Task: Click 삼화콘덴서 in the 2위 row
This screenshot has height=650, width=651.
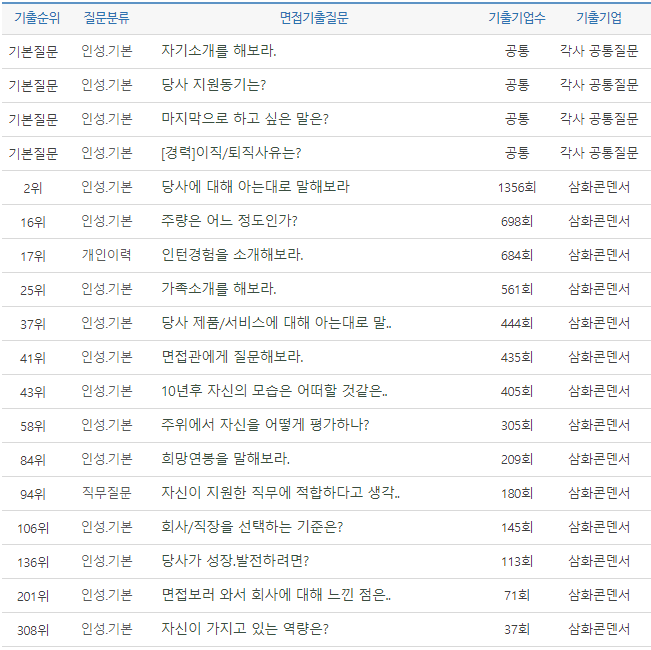Action: tap(598, 187)
